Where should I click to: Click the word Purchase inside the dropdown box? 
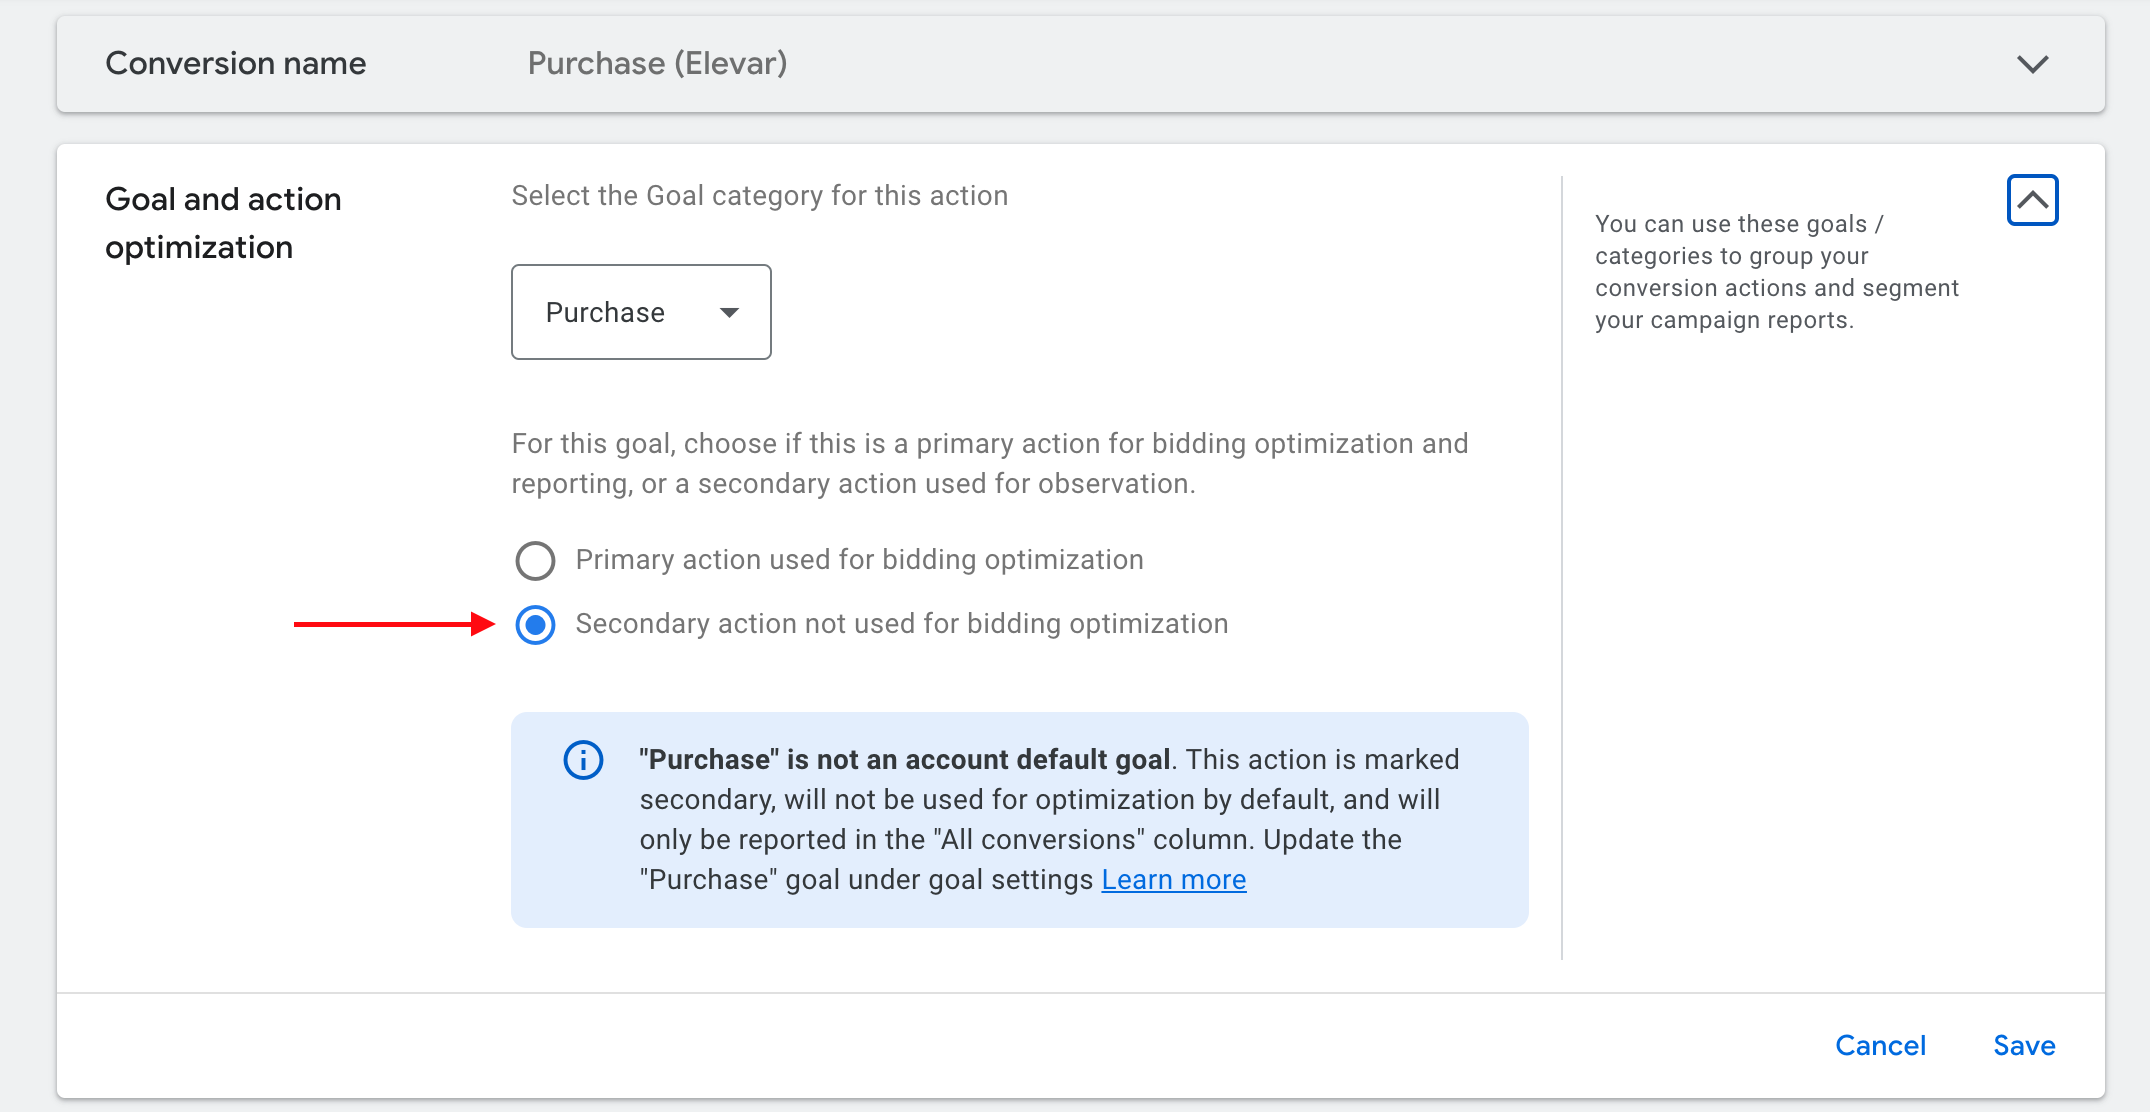click(605, 313)
